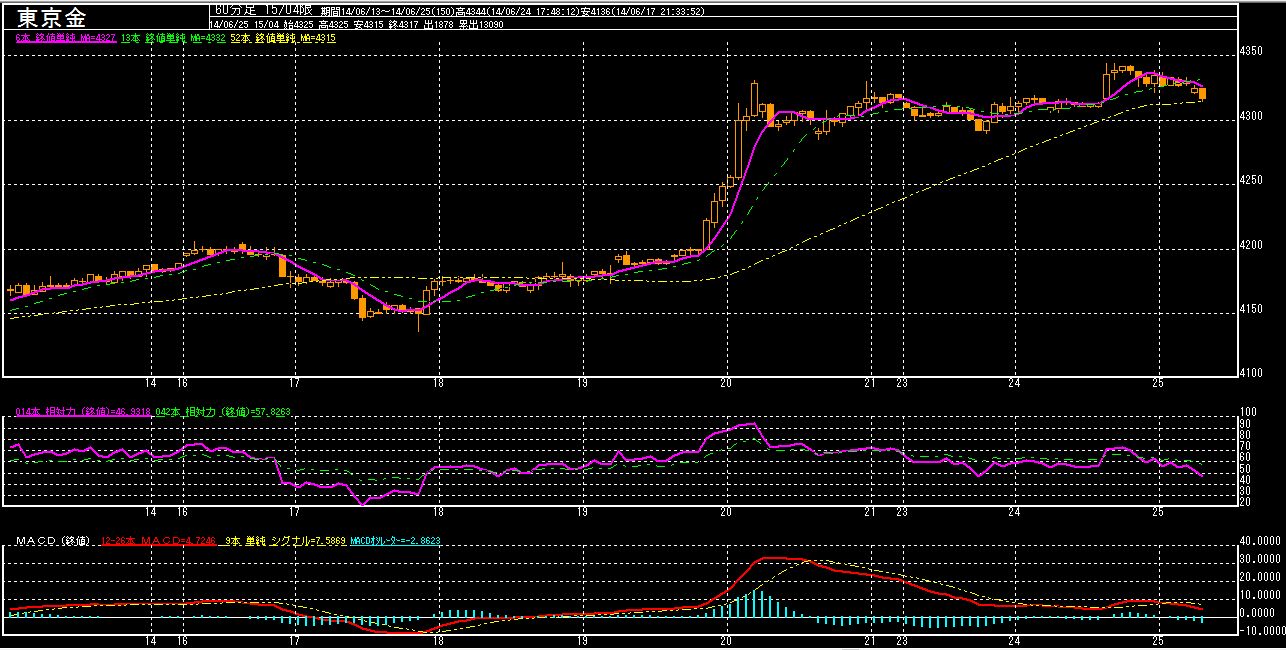The width and height of the screenshot is (1286, 650).
Task: Click the 累出13090 cumulative volume text
Action: (481, 24)
